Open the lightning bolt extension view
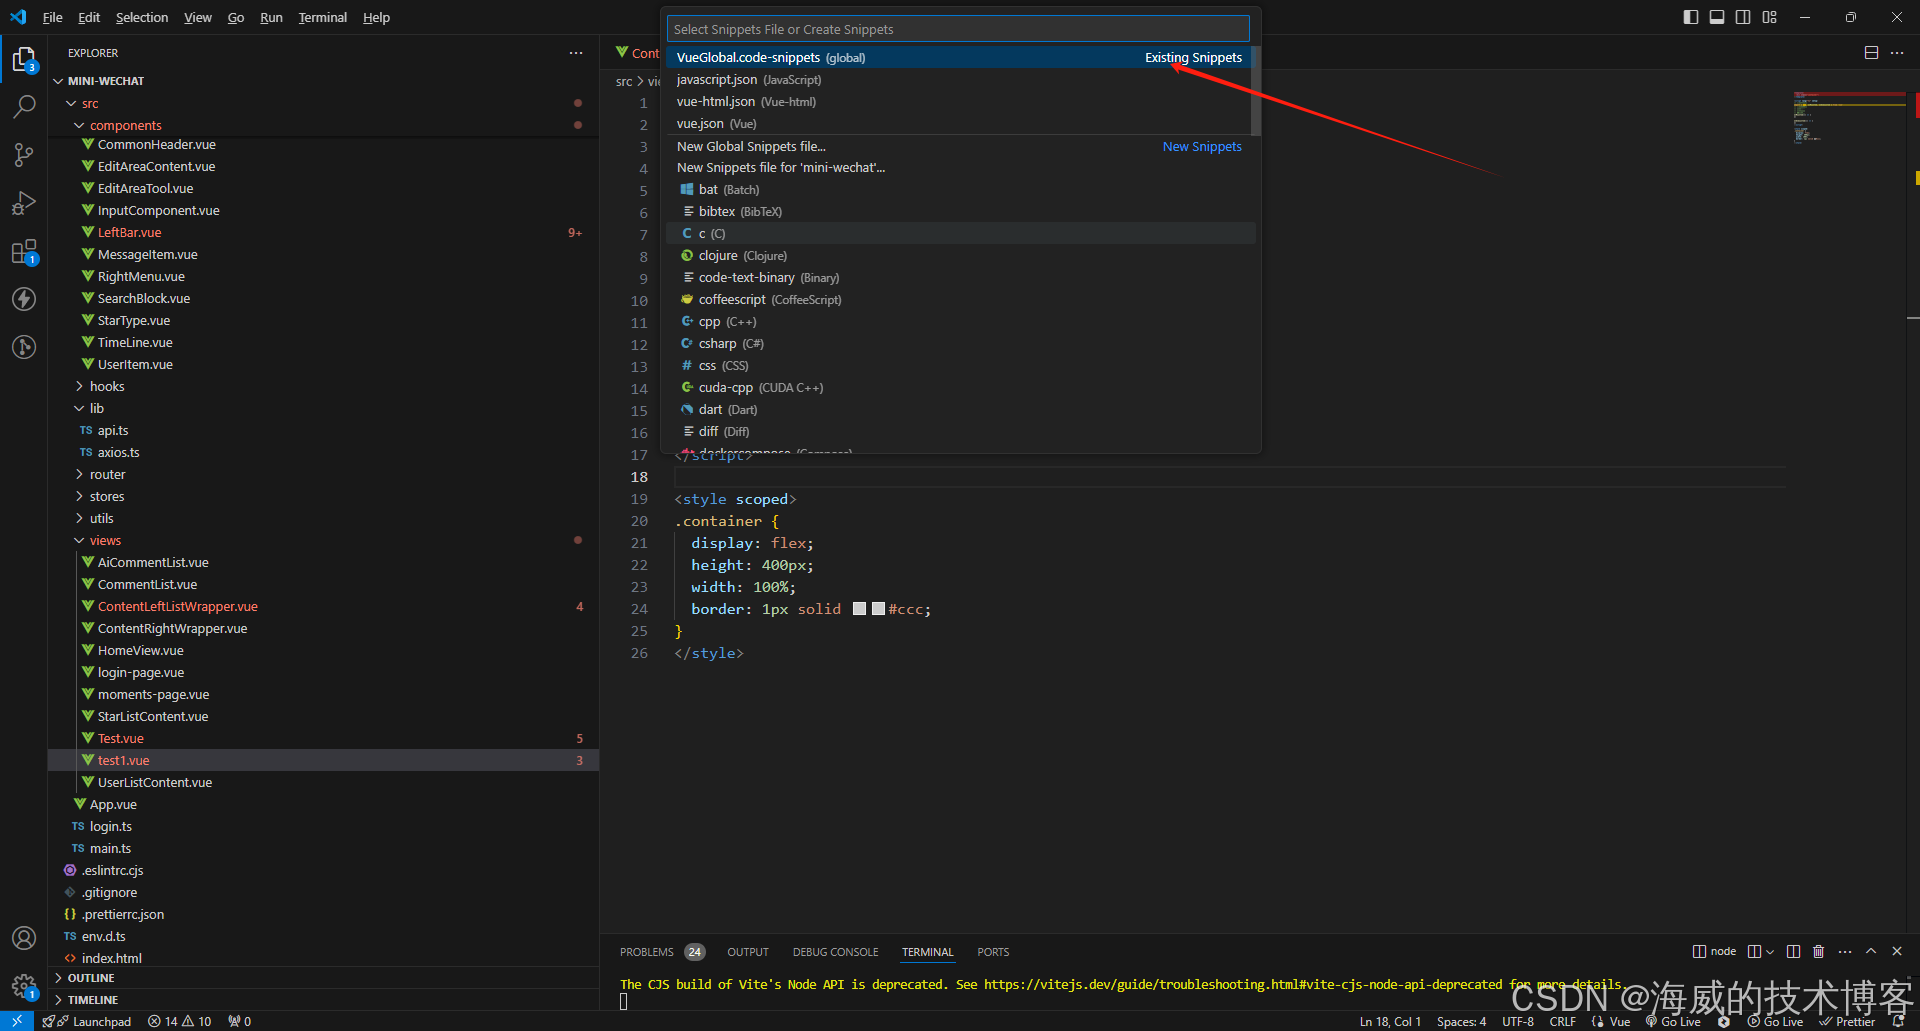 click(24, 299)
